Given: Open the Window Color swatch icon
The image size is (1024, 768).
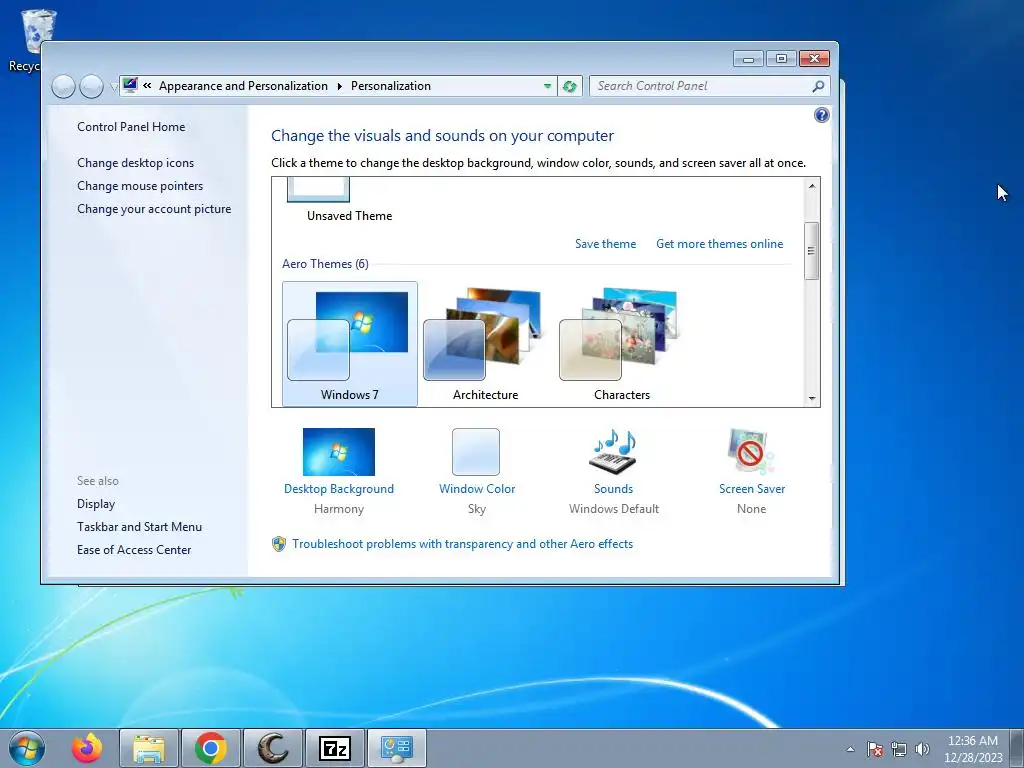Looking at the screenshot, I should click(476, 451).
